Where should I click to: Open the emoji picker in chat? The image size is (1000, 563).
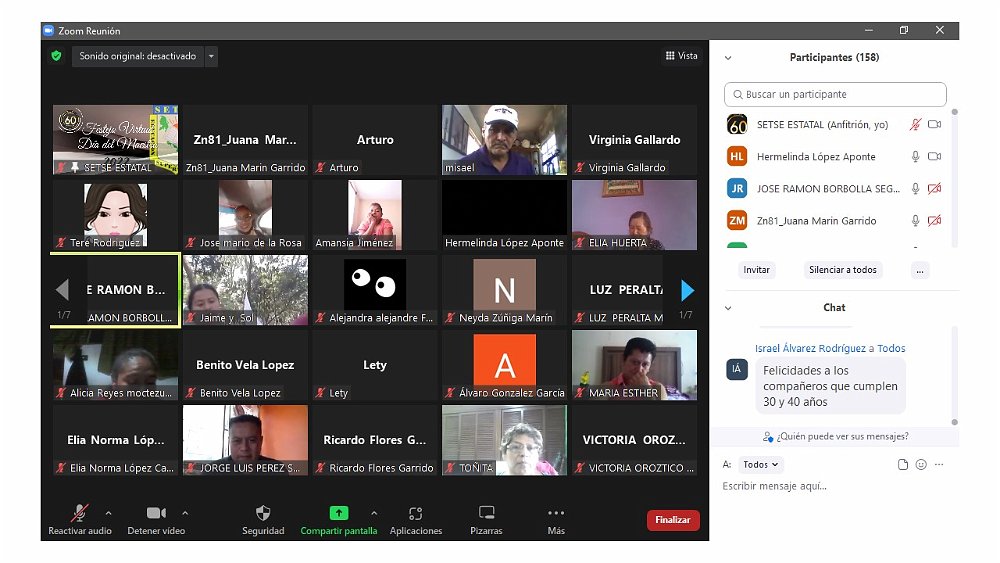coord(921,465)
